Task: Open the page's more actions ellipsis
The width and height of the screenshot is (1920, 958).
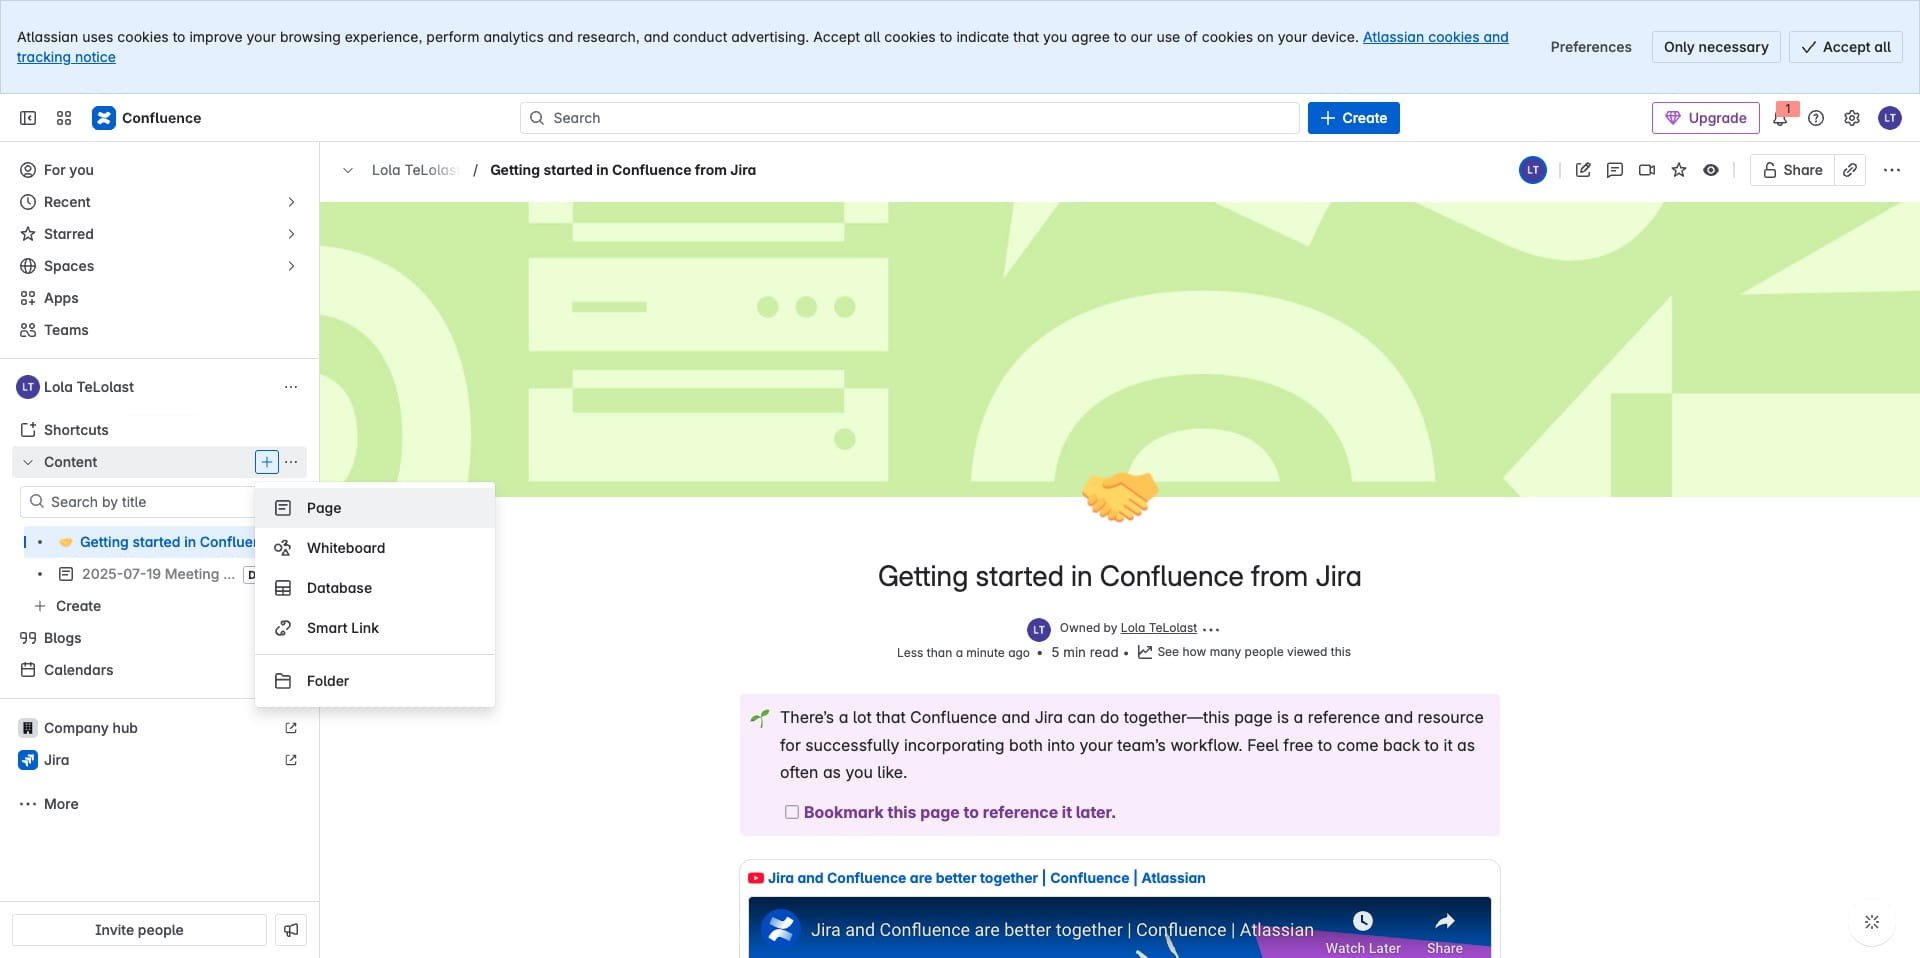Action: click(1892, 170)
